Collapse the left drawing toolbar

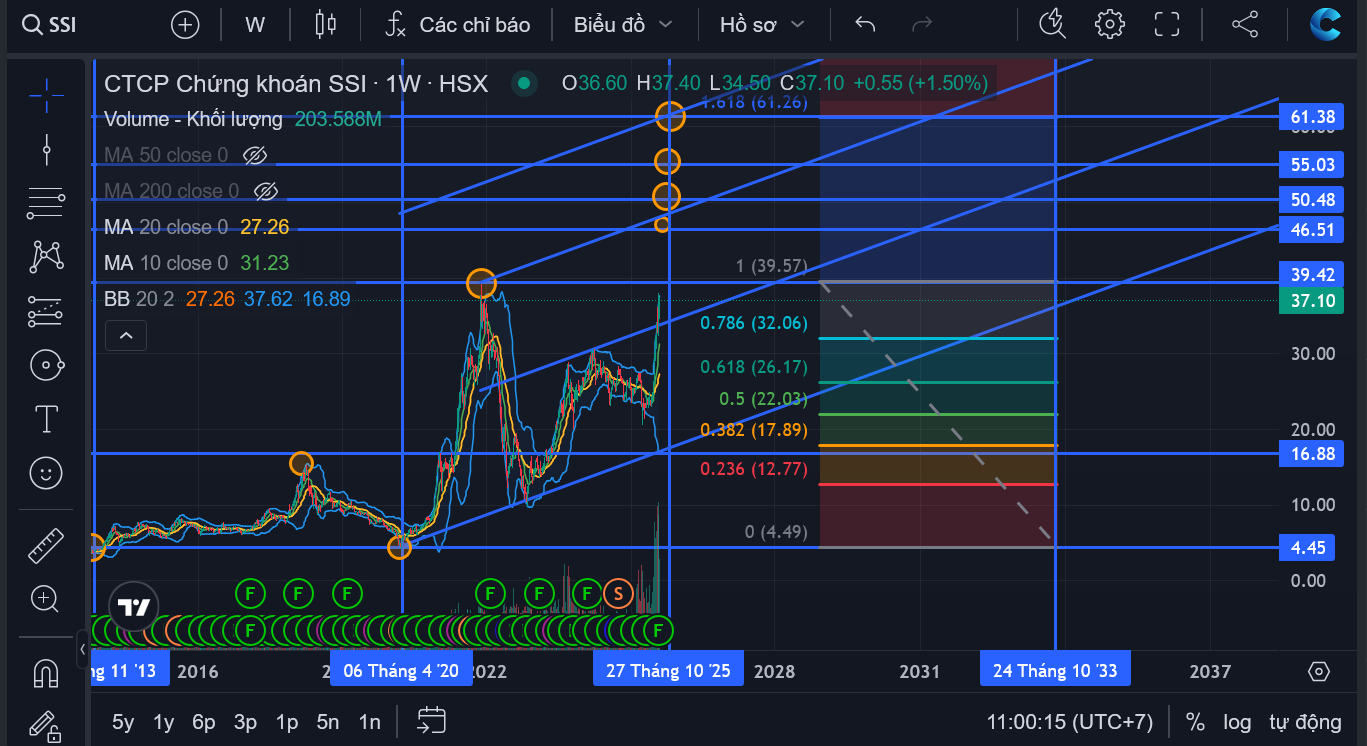pyautogui.click(x=83, y=650)
